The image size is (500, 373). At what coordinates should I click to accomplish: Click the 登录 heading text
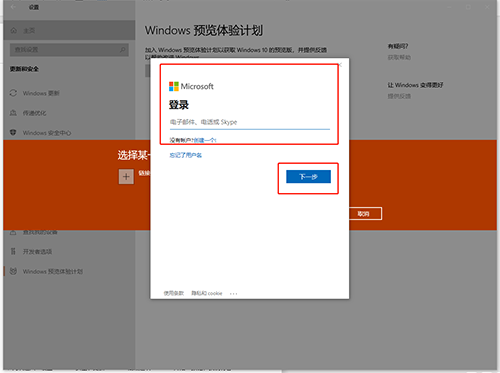coord(179,105)
